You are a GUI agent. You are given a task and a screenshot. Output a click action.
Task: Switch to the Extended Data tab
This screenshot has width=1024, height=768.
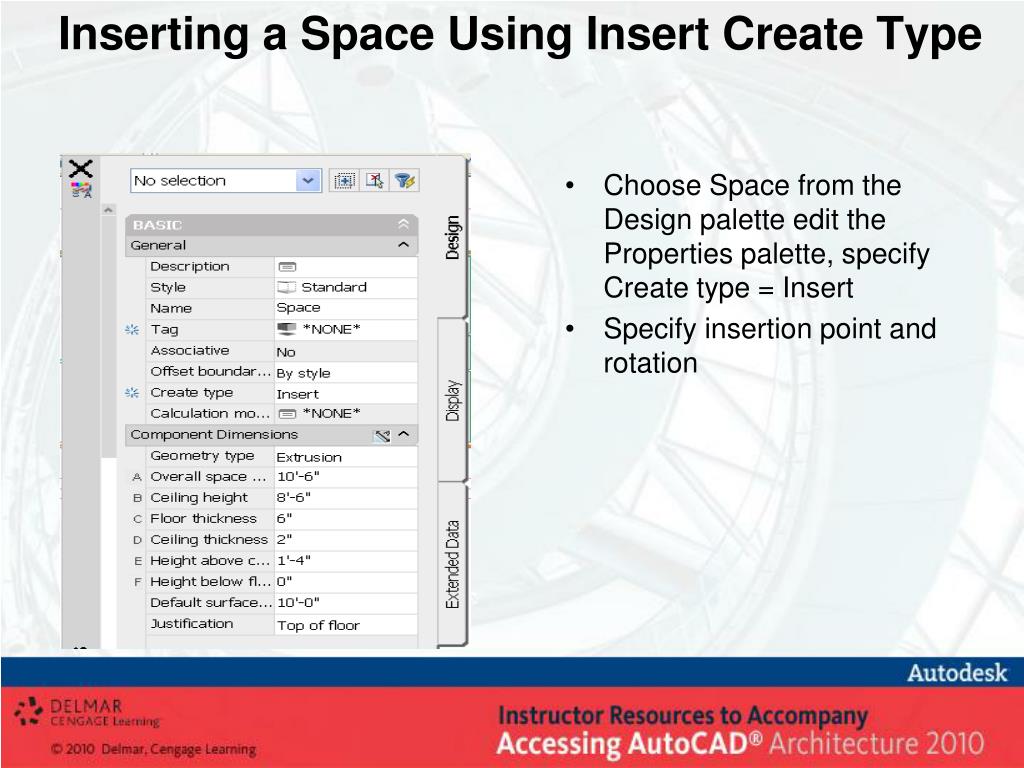(452, 564)
